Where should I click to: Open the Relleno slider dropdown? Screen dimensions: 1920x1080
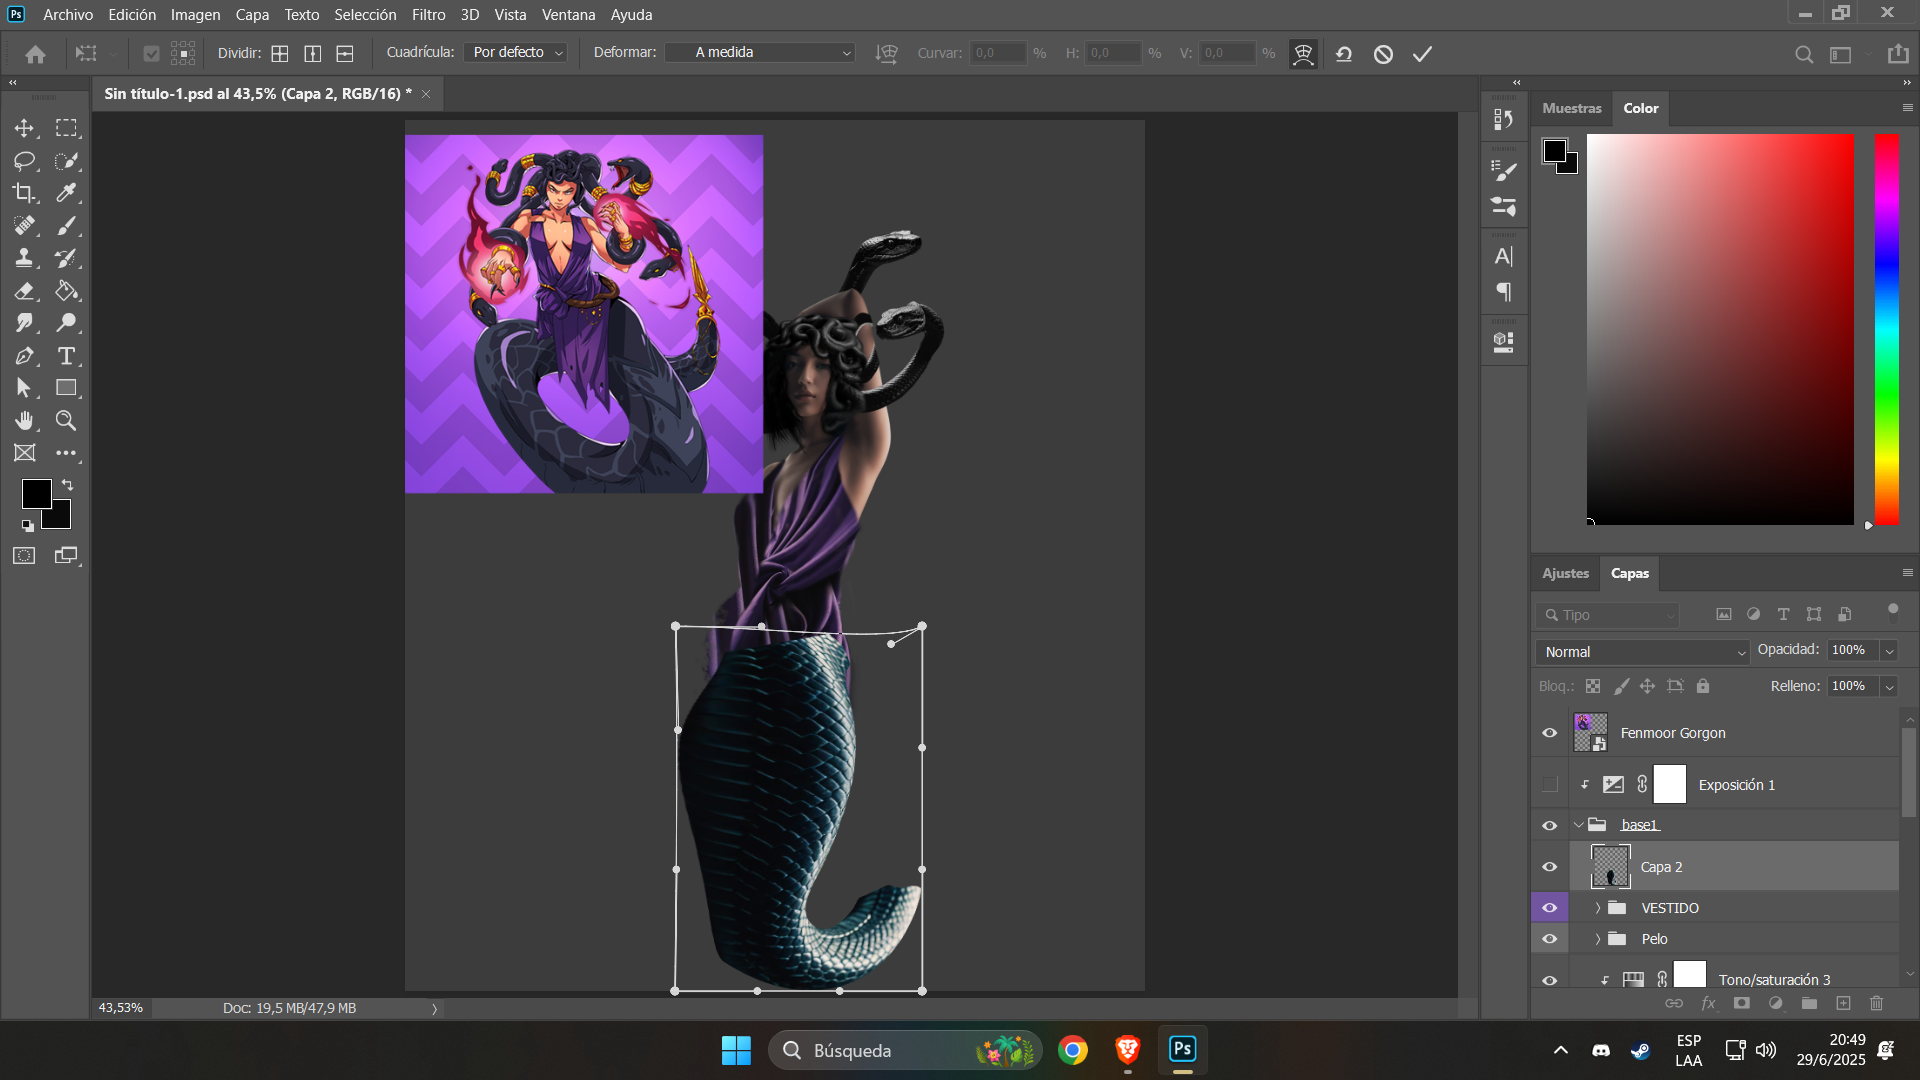(1889, 687)
